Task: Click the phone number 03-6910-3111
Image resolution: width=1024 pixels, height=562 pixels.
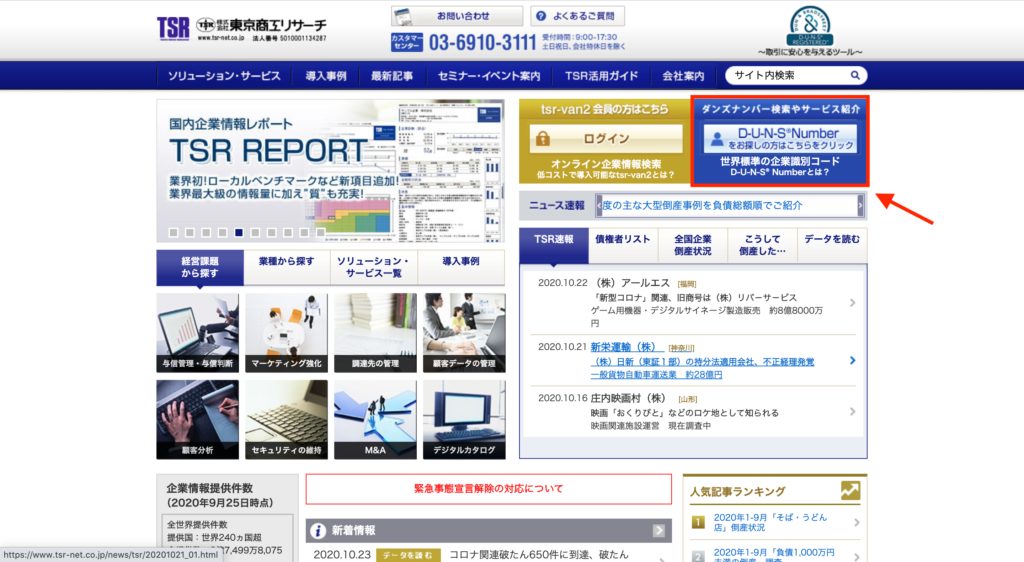Action: coord(482,42)
